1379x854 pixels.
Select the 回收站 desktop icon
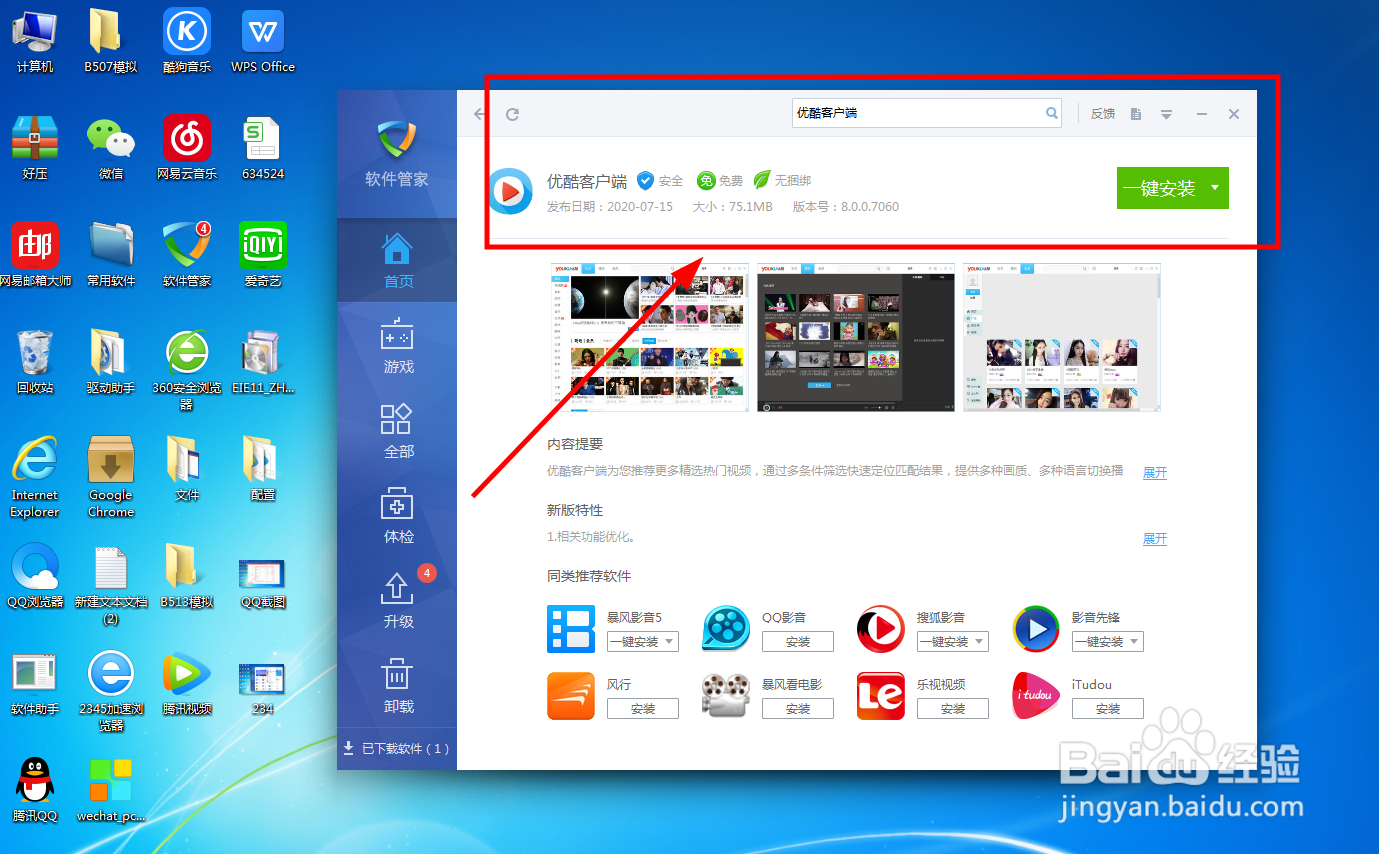(35, 362)
